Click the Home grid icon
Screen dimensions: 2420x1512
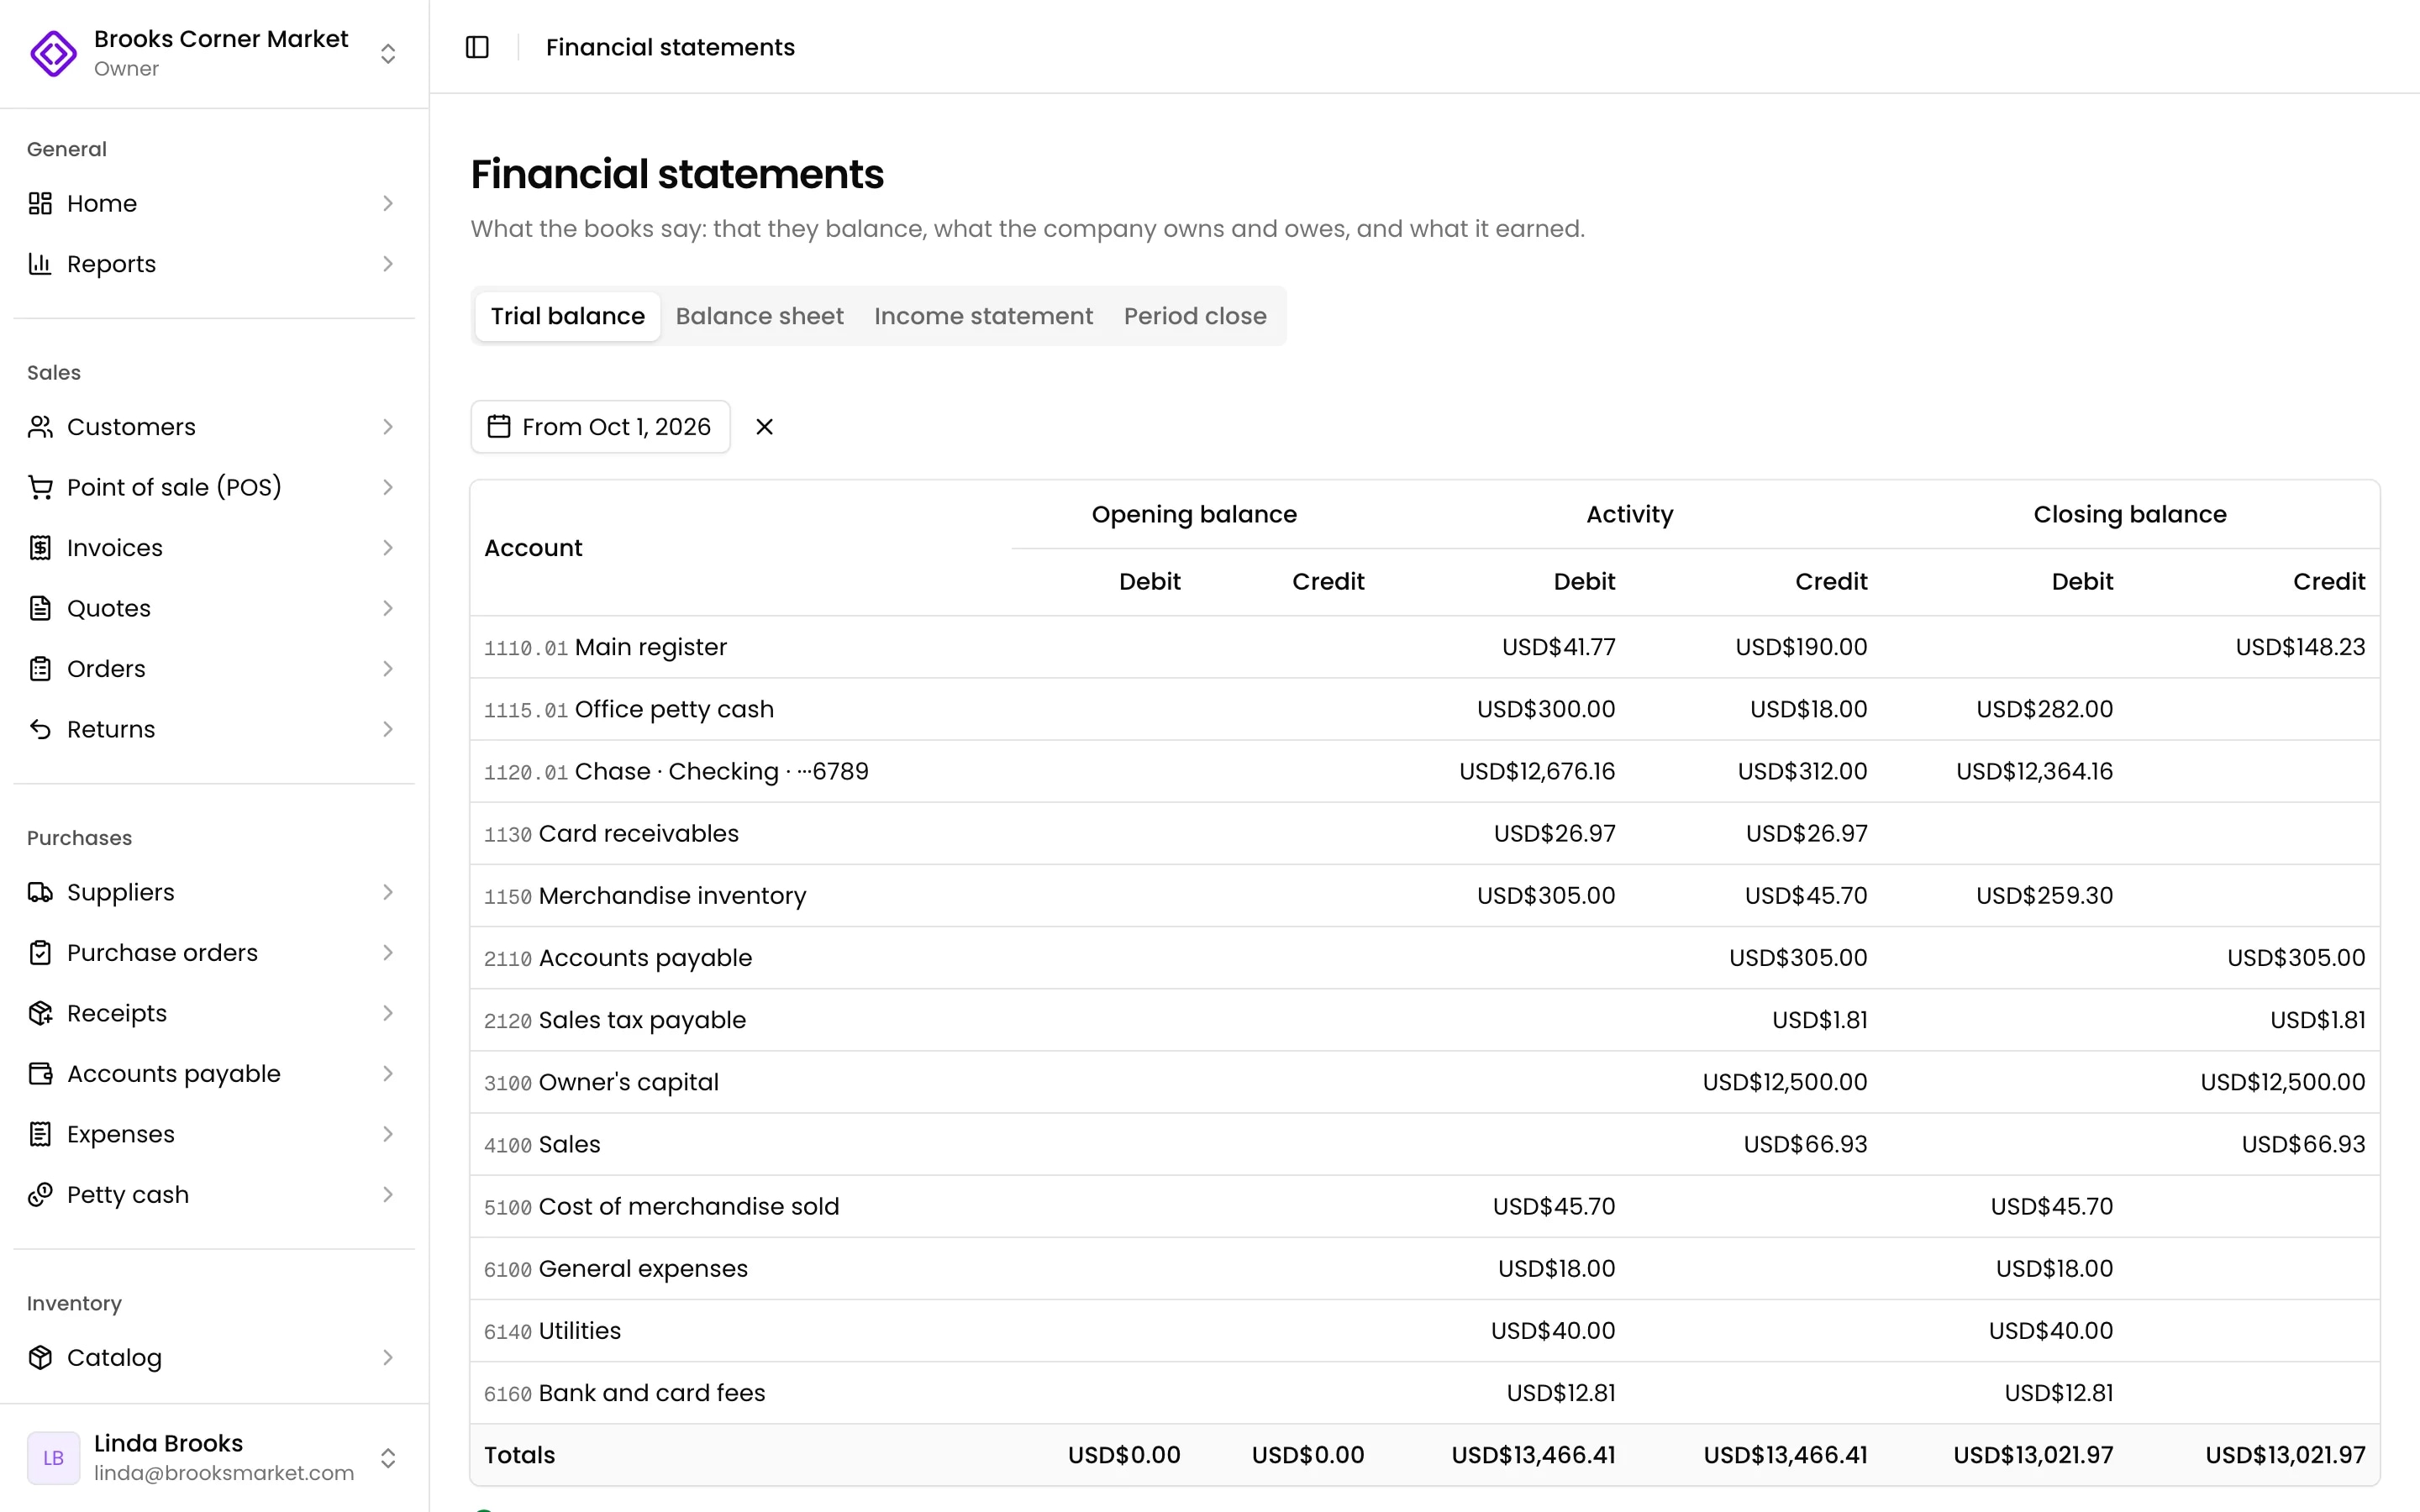click(x=40, y=204)
